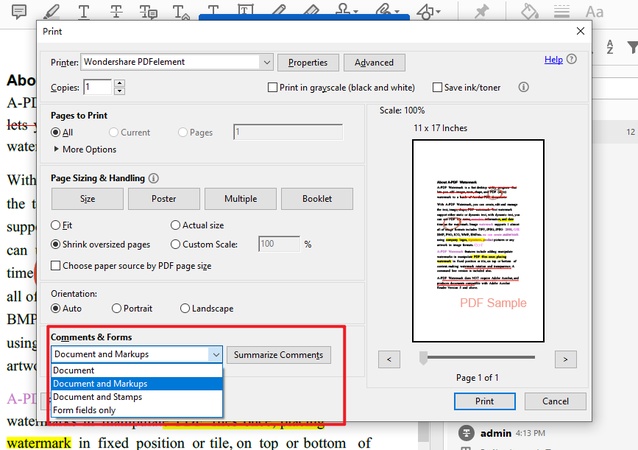The height and width of the screenshot is (450, 638).
Task: Open the Help link
Action: (553, 60)
